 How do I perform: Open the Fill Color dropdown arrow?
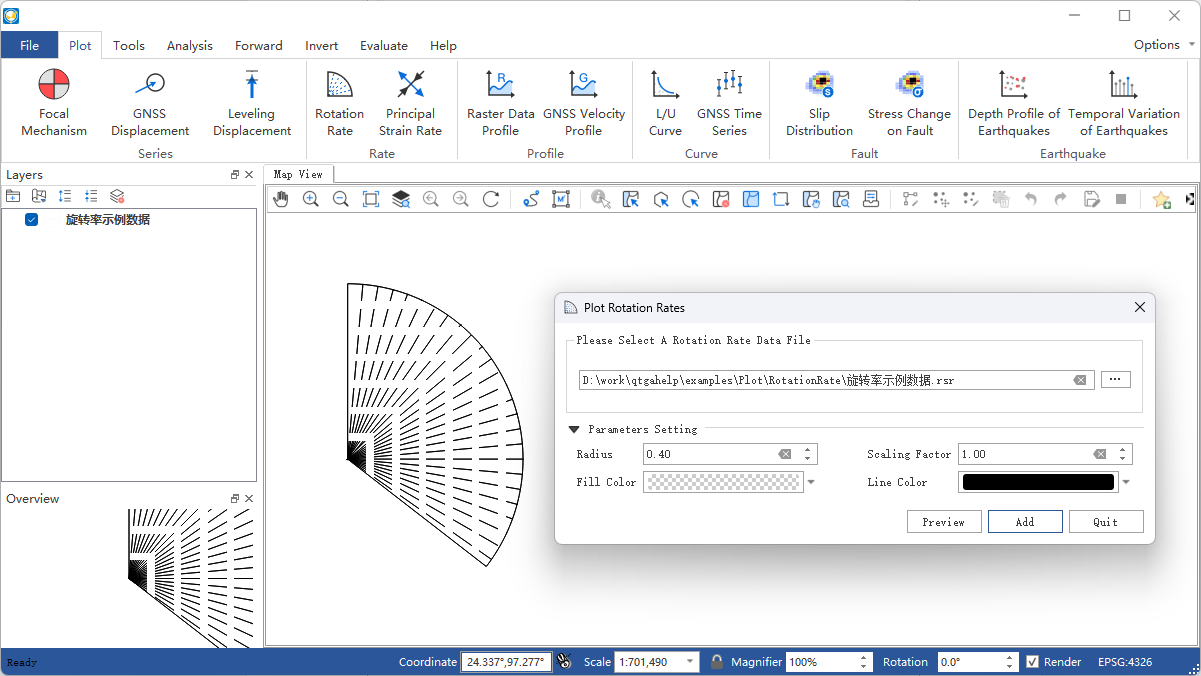tap(811, 483)
